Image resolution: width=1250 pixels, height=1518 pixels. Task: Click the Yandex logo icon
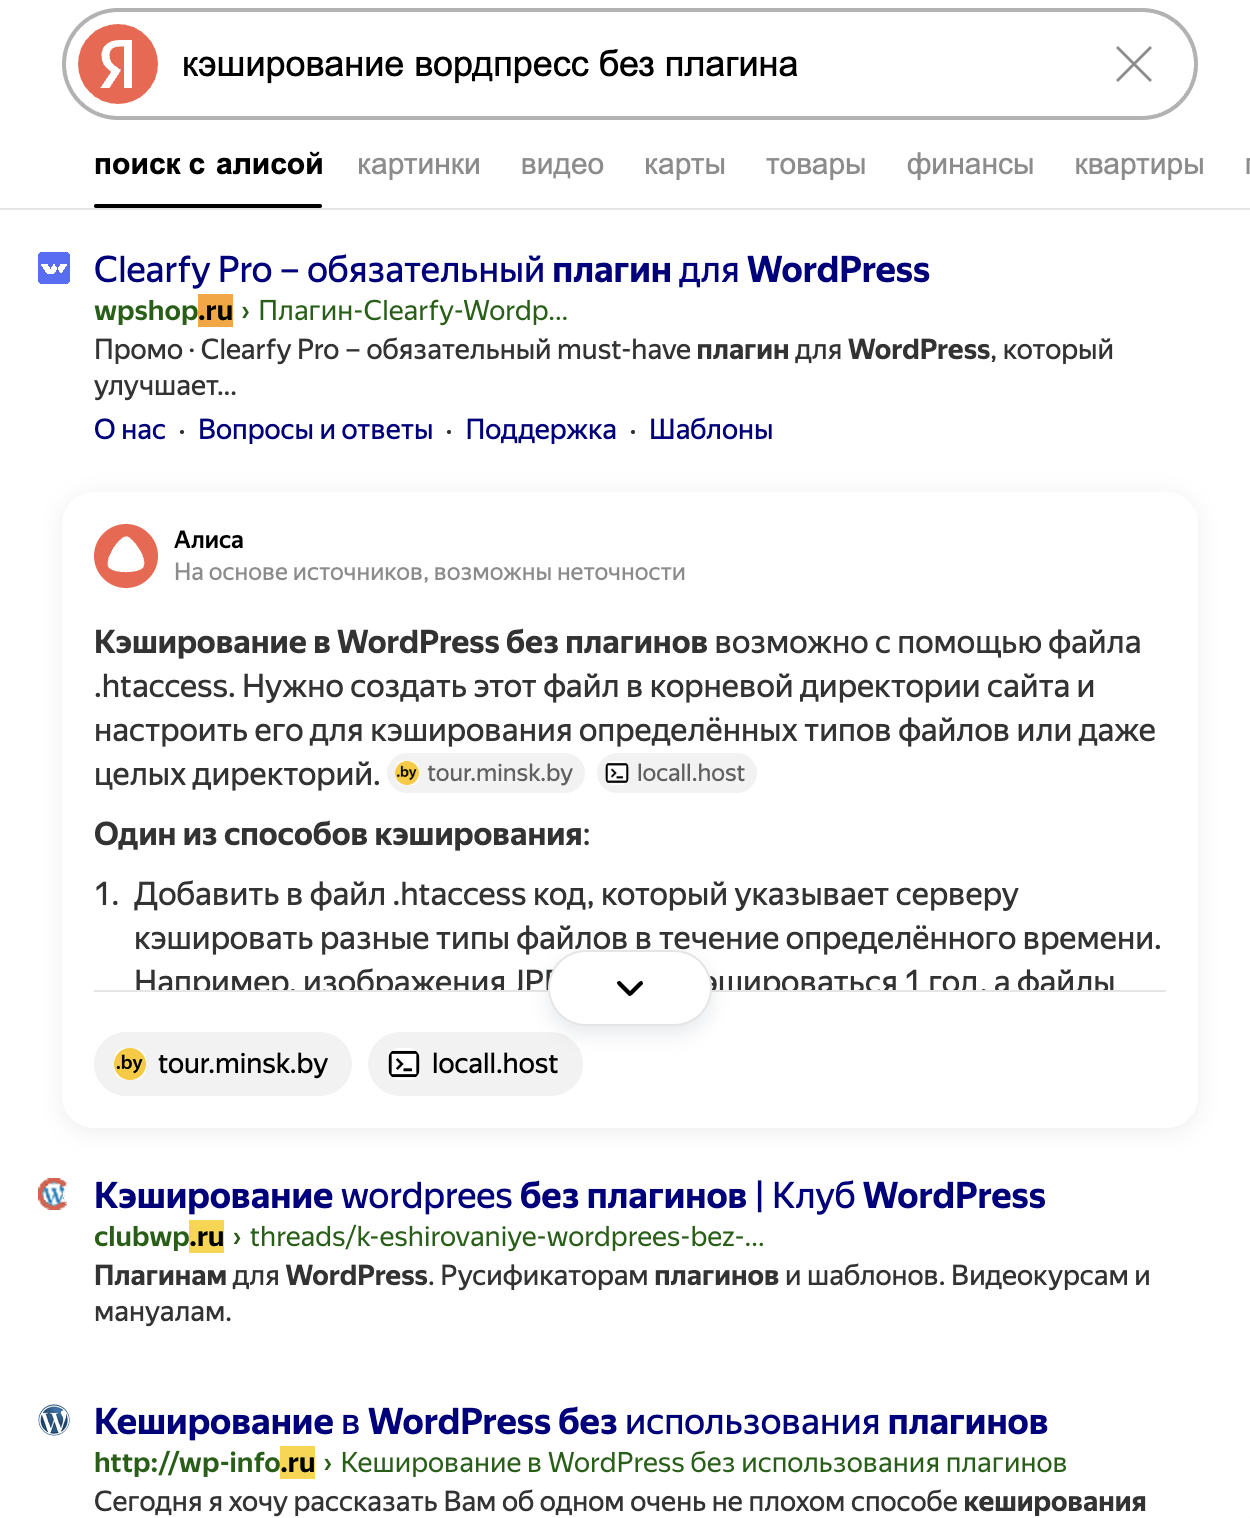coord(118,65)
